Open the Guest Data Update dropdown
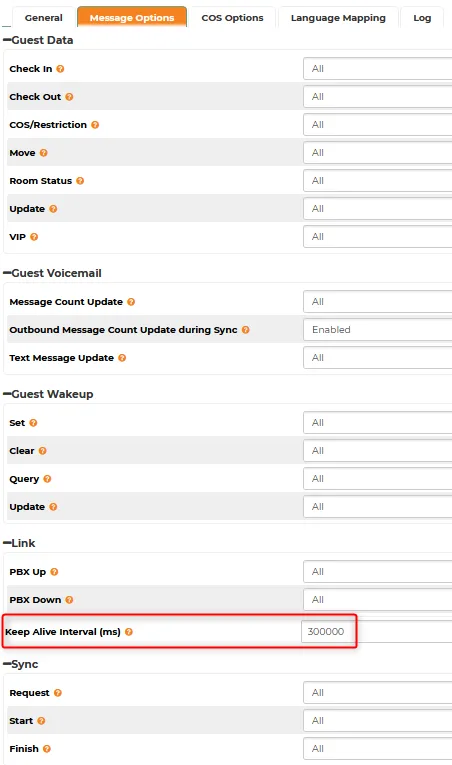The width and height of the screenshot is (452, 765). pyautogui.click(x=377, y=209)
